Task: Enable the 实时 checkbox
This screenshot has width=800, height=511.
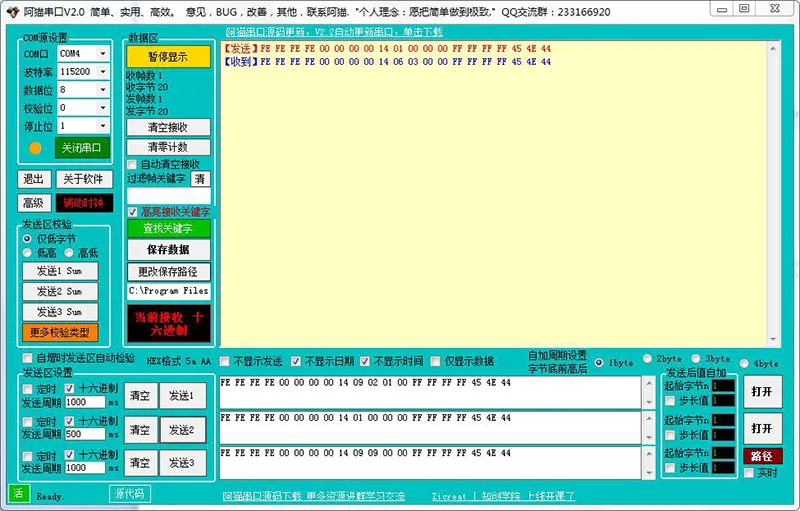Action: click(749, 473)
